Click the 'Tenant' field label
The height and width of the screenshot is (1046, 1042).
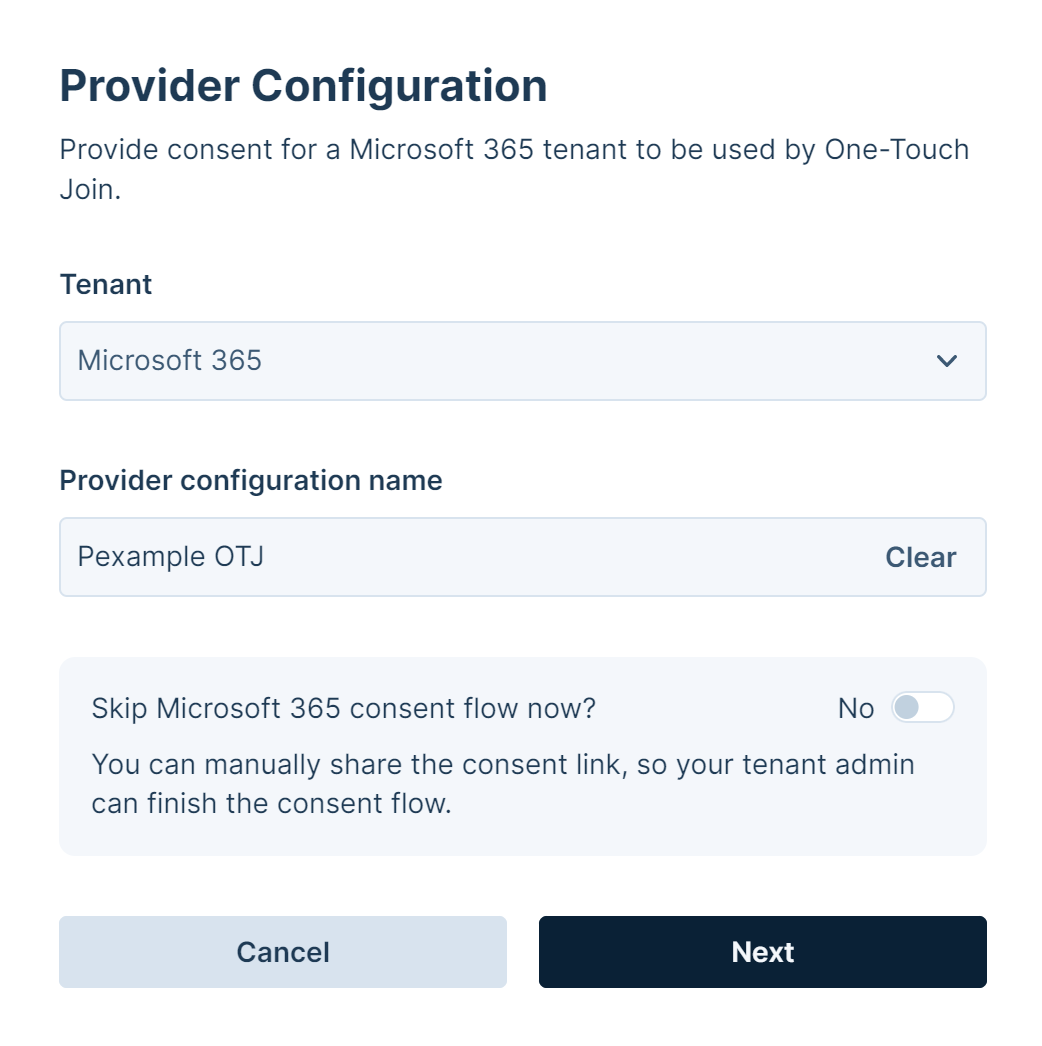pyautogui.click(x=106, y=285)
